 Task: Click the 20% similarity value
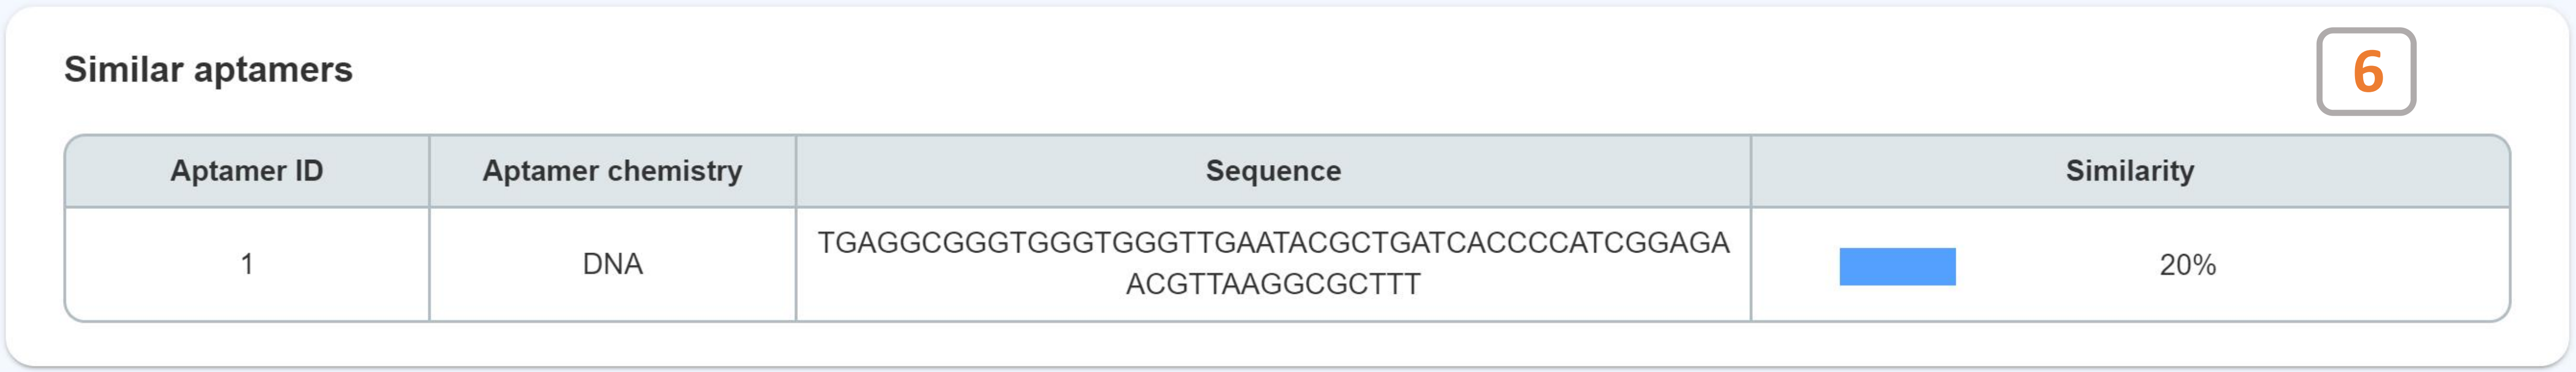point(2187,265)
